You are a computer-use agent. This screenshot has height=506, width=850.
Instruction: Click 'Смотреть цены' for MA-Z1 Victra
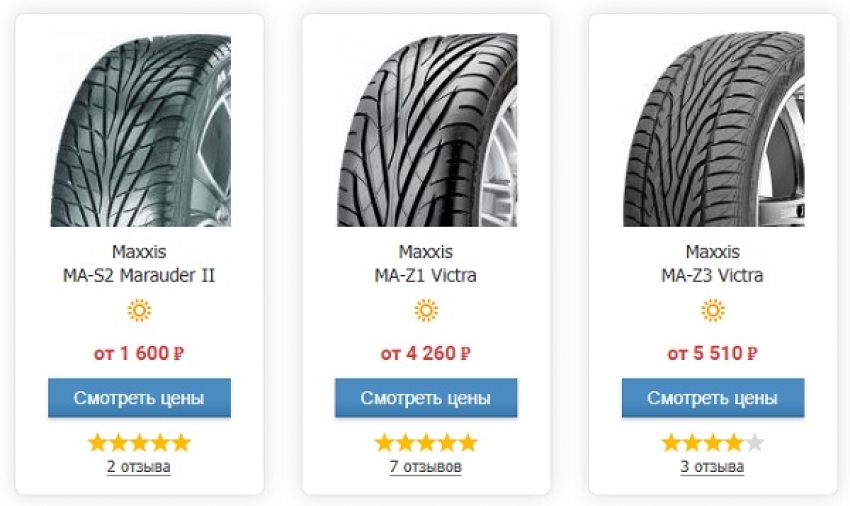coord(426,398)
